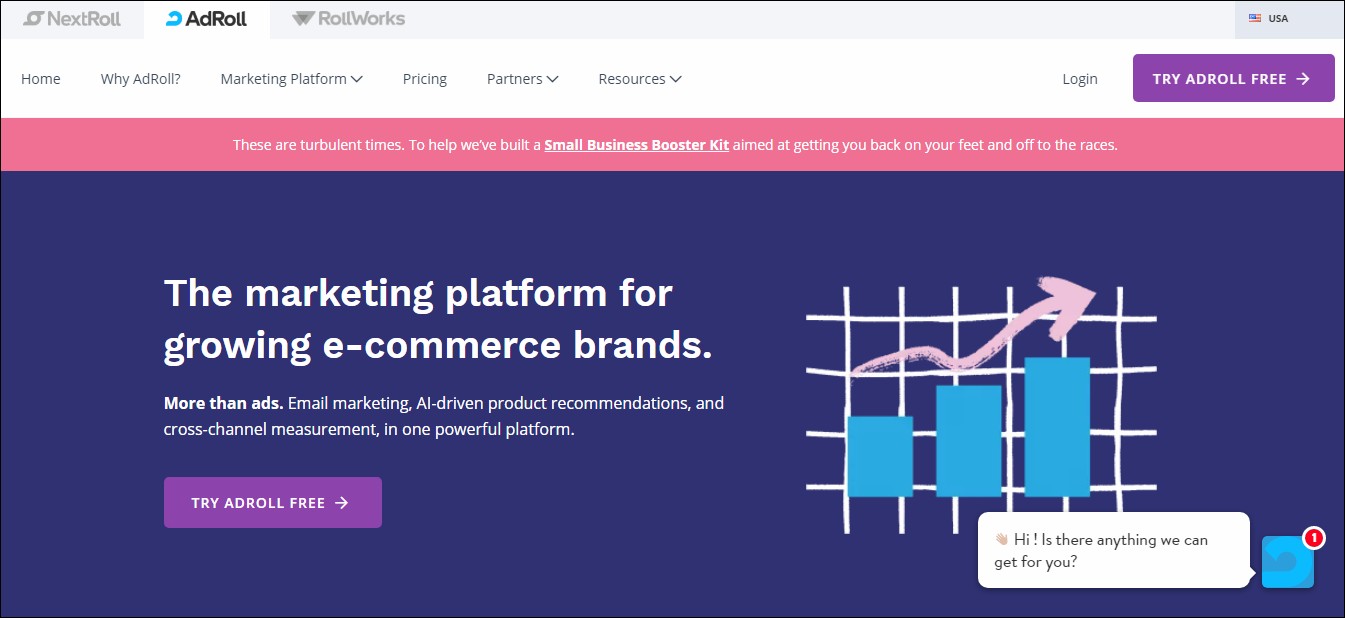Expand the Resources dropdown menu
Screen dimensions: 1345x618
pos(639,79)
